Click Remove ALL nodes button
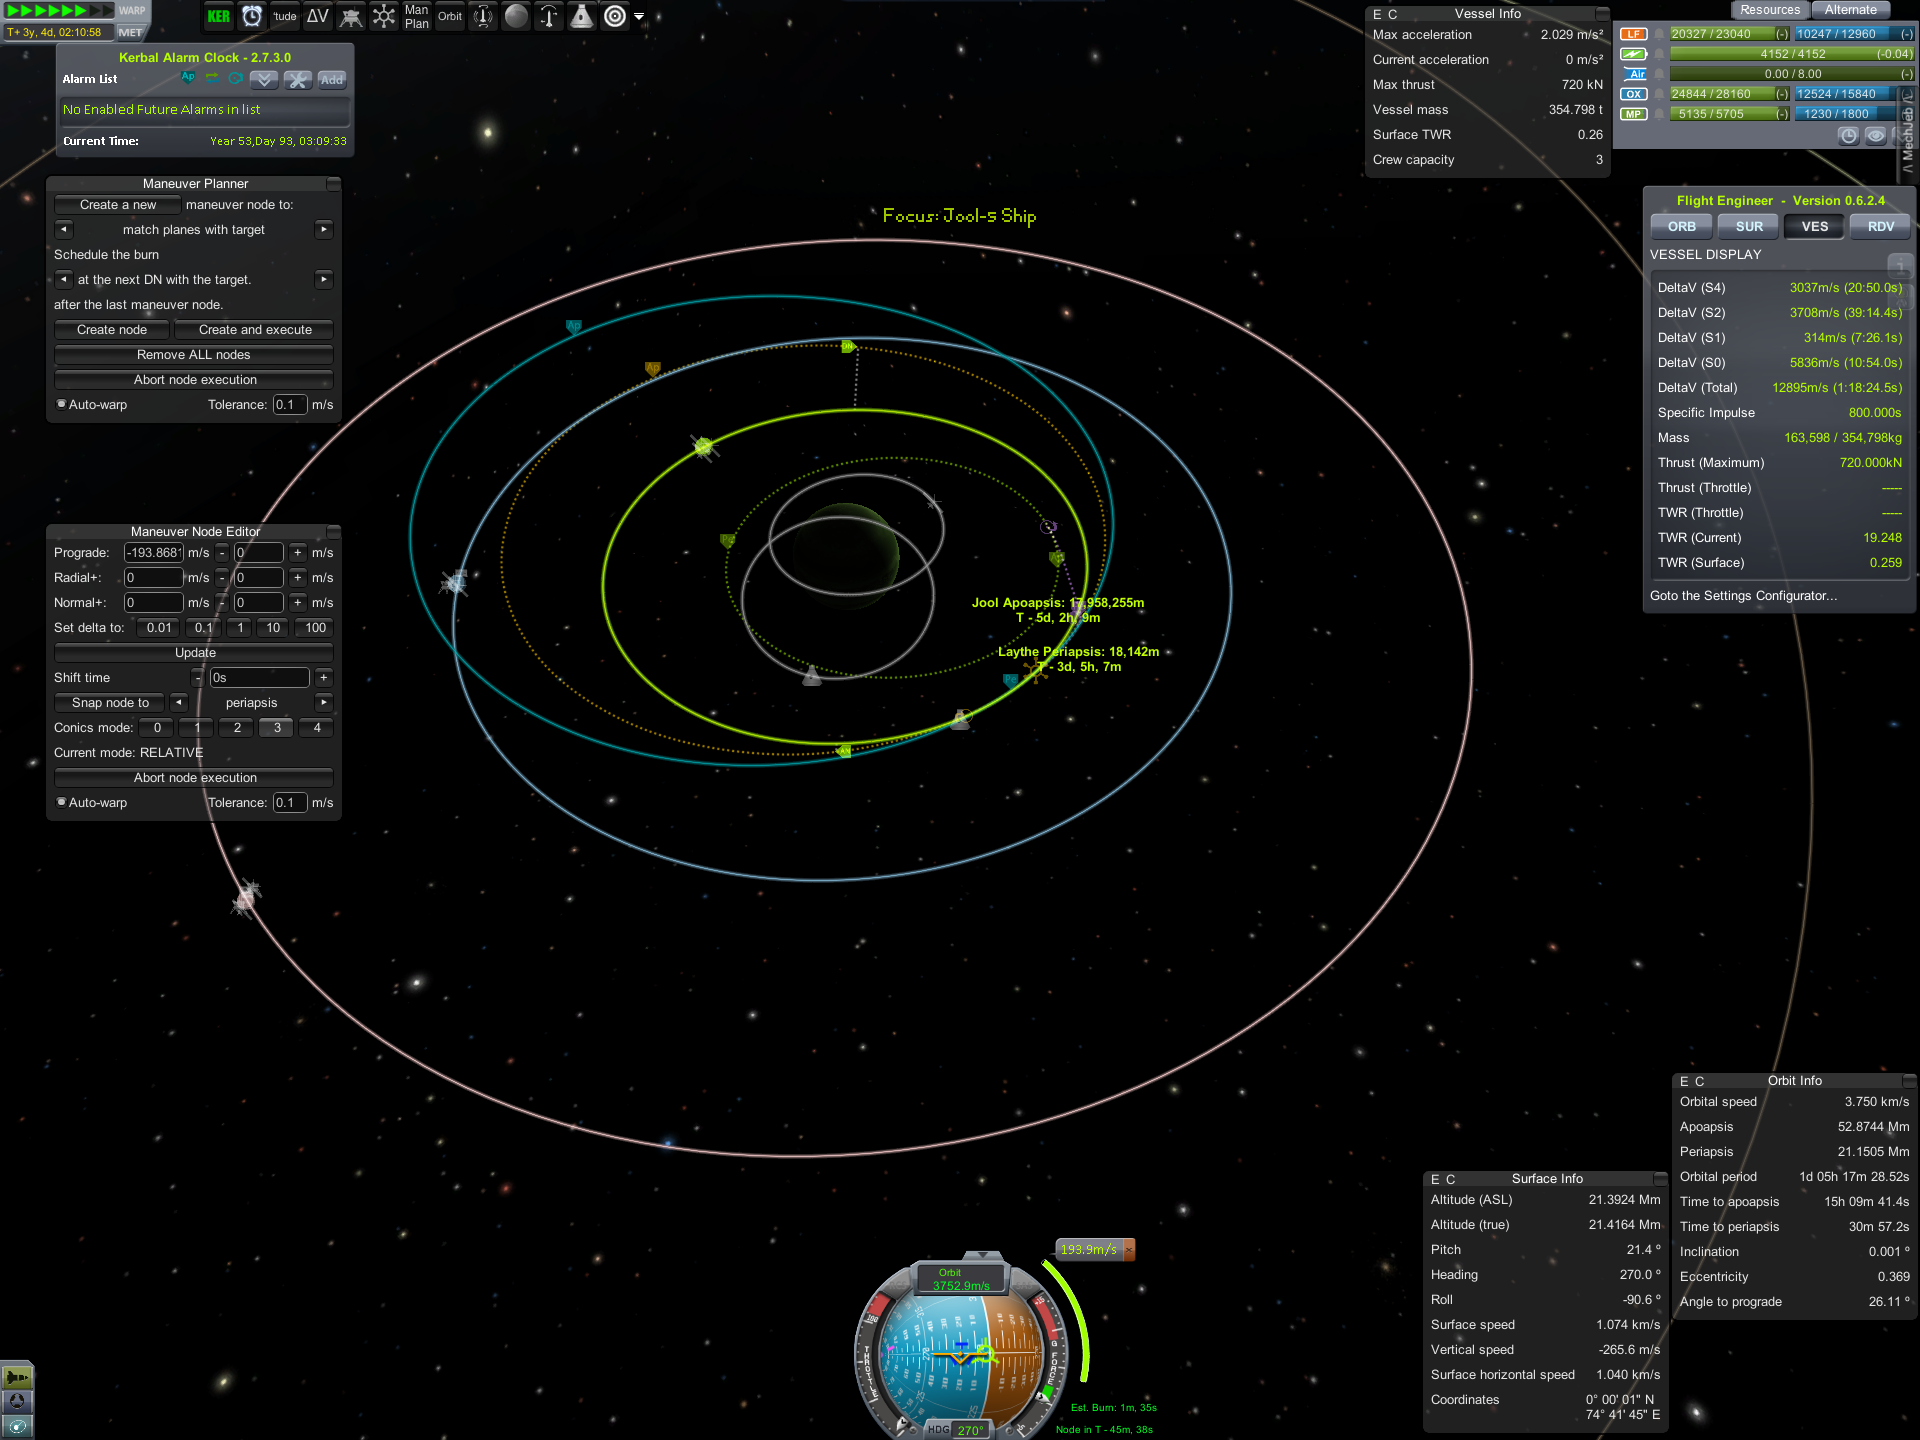The image size is (1920, 1440). (x=194, y=355)
